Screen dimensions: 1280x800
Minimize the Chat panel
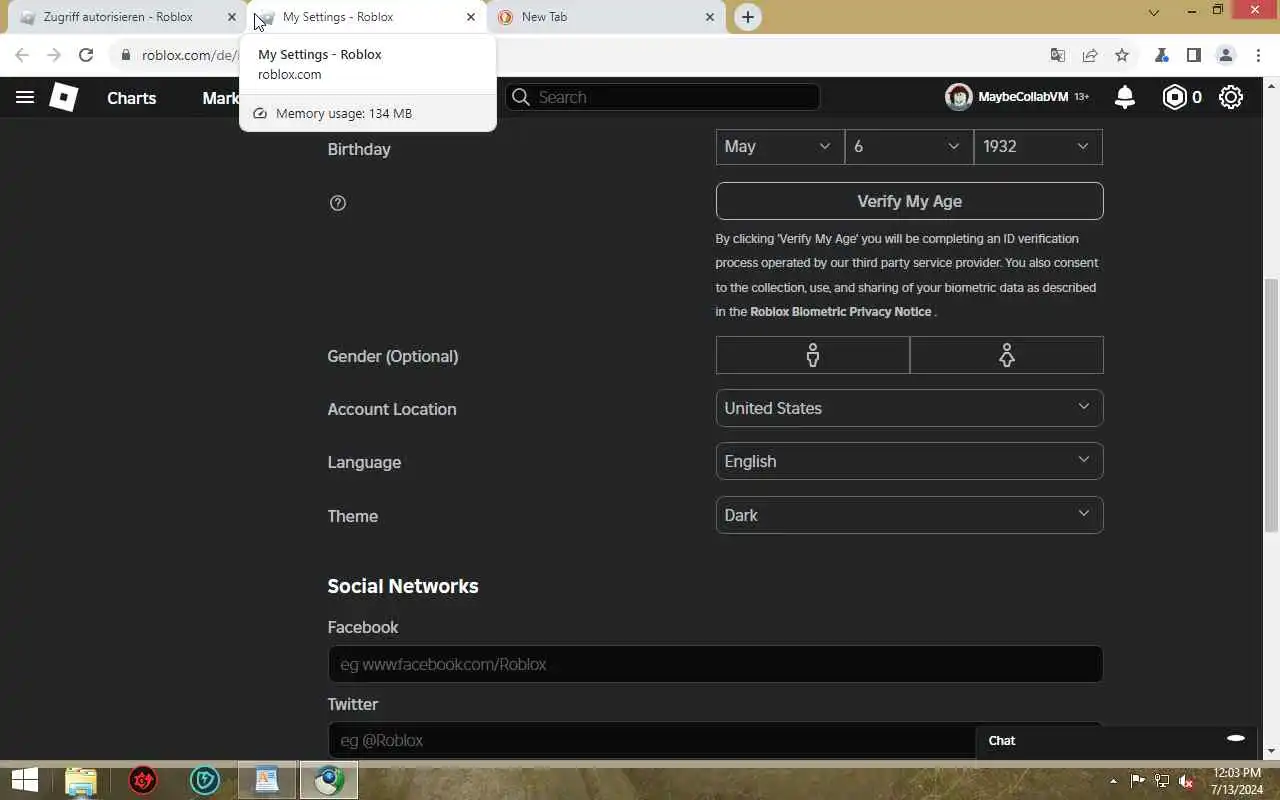point(1236,738)
